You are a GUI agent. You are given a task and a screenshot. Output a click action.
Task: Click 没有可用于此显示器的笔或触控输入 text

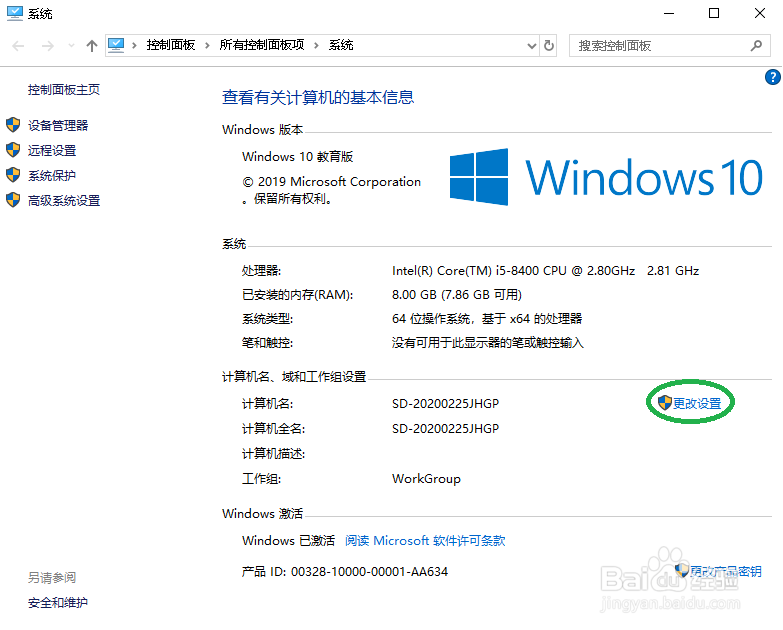coord(487,342)
